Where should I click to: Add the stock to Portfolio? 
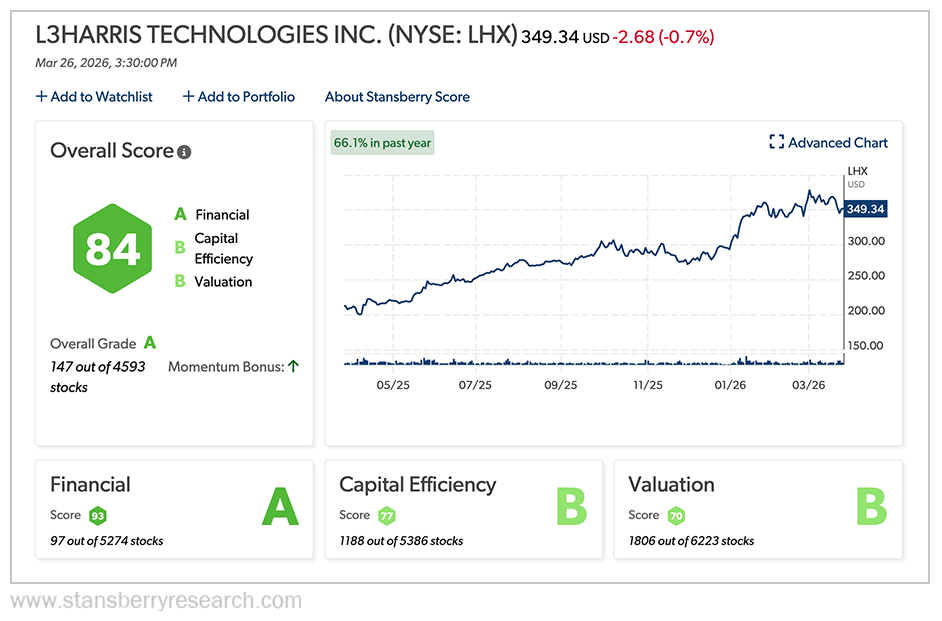[238, 97]
